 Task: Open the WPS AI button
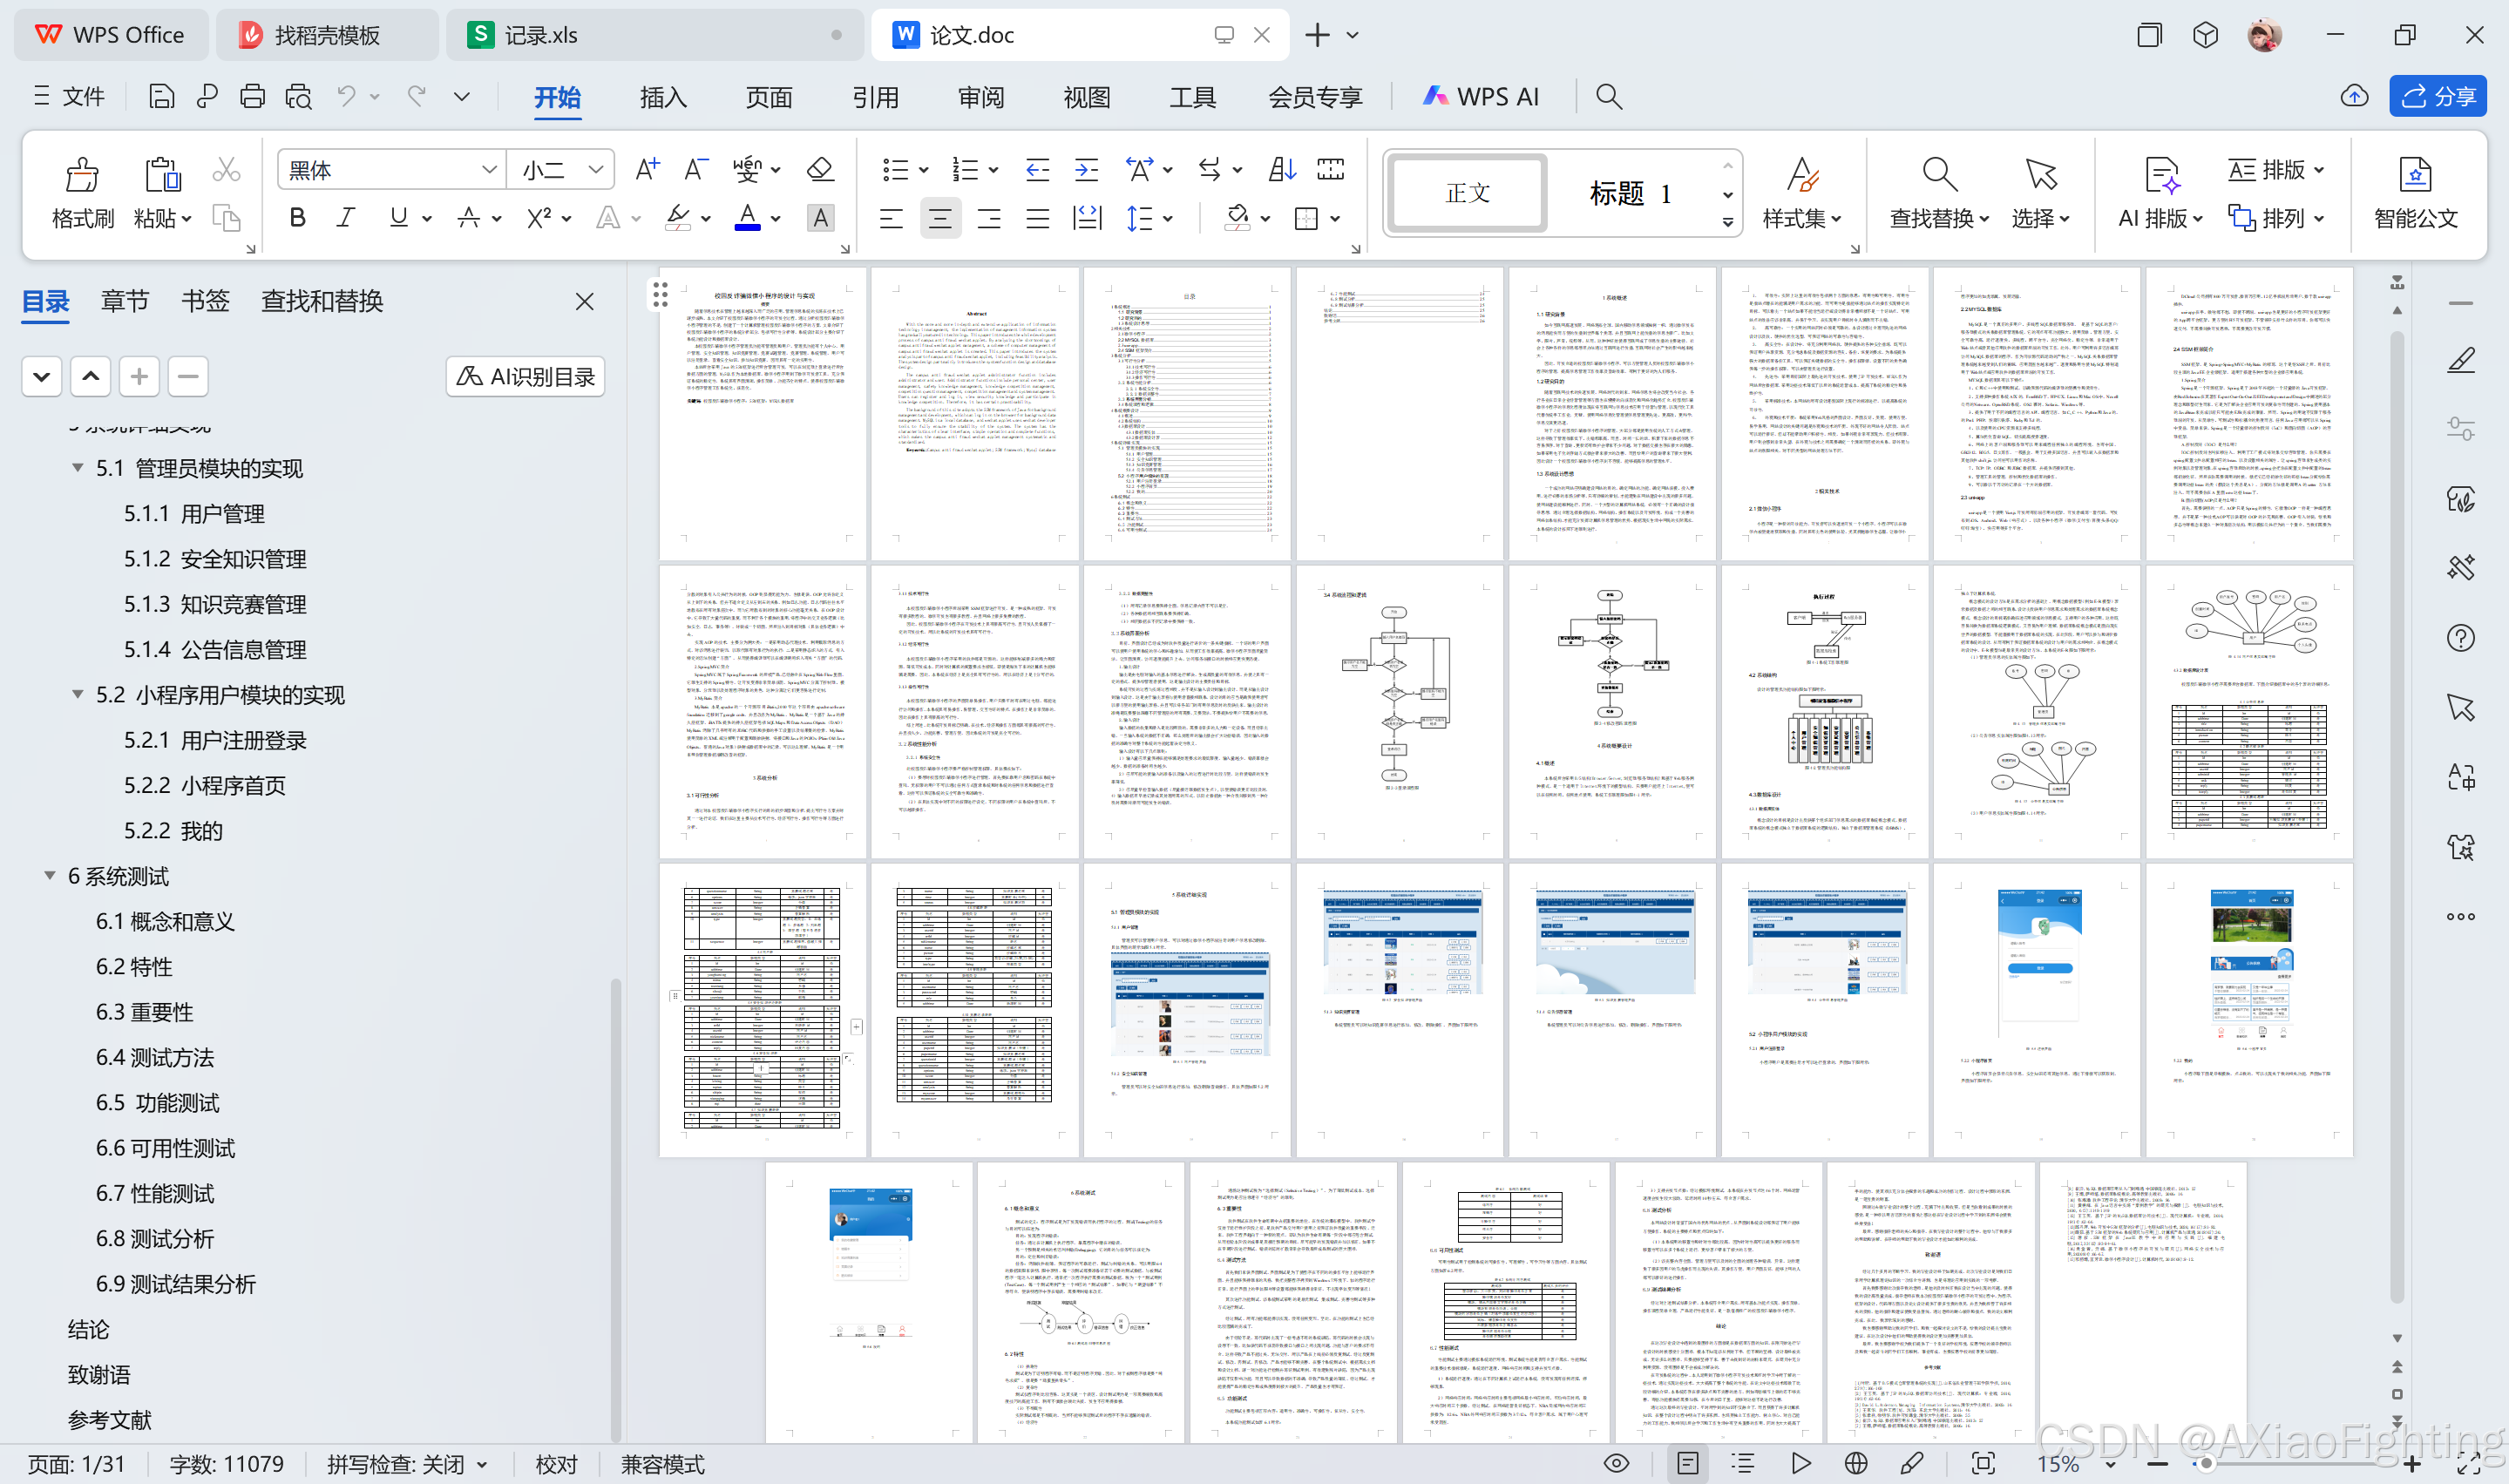(x=1481, y=96)
